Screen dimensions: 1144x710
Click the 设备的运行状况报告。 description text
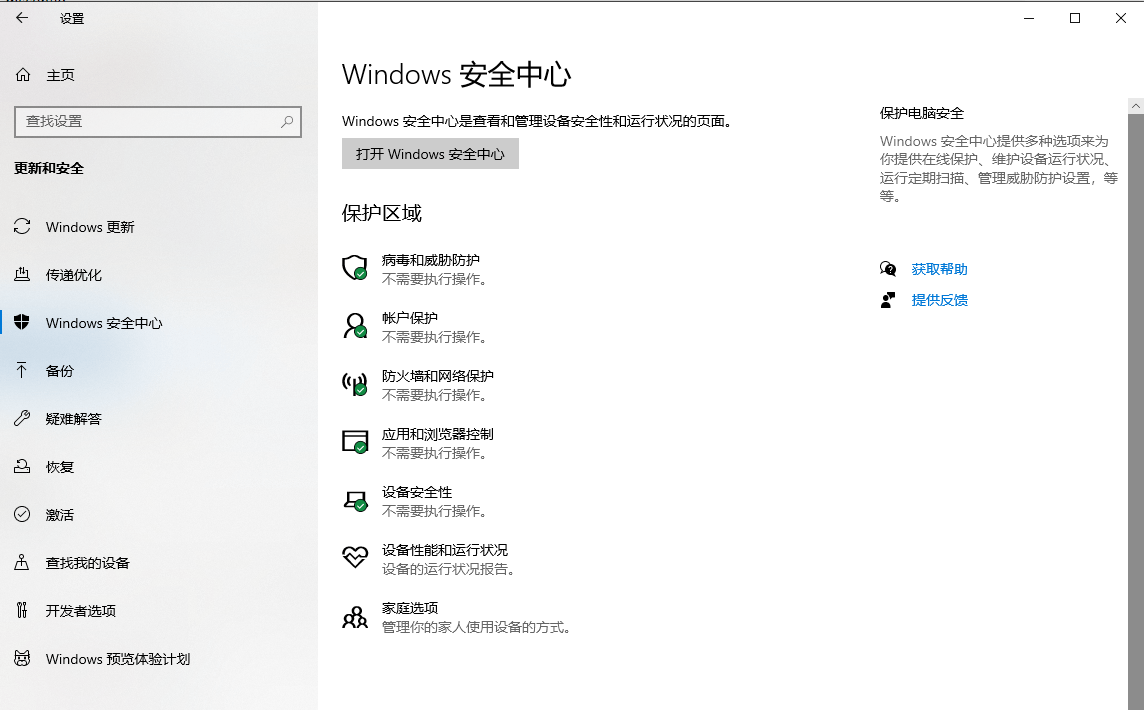coord(449,569)
